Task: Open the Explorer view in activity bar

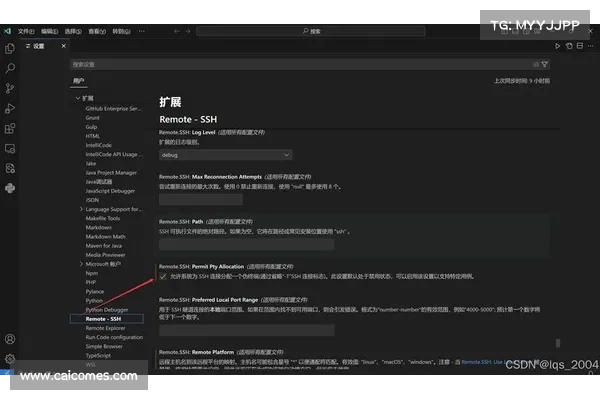Action: point(10,48)
